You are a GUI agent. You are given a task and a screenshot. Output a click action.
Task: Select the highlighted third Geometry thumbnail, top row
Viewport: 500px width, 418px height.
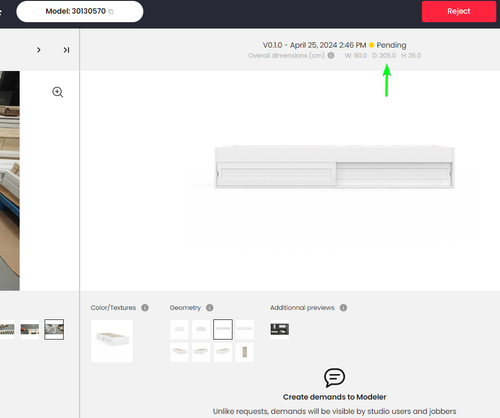[x=223, y=329]
